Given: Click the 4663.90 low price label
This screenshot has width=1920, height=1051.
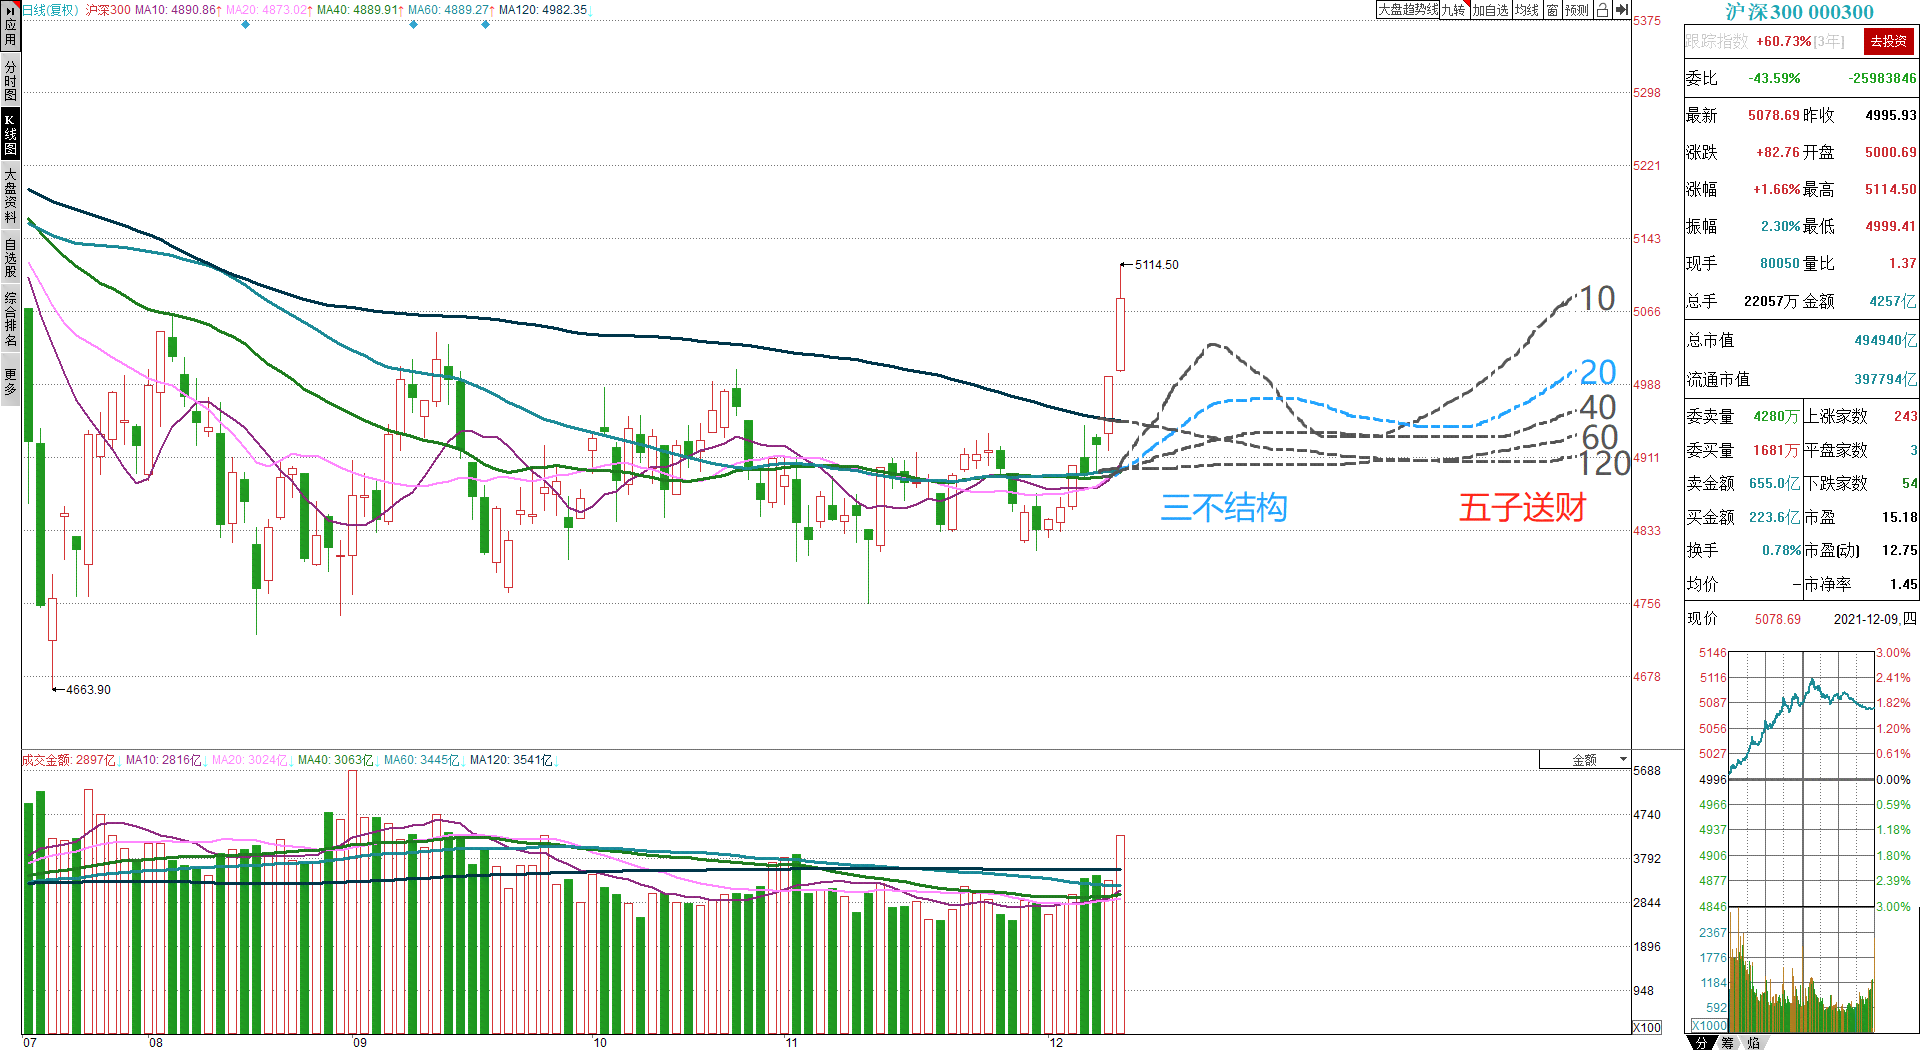Looking at the screenshot, I should pyautogui.click(x=88, y=690).
